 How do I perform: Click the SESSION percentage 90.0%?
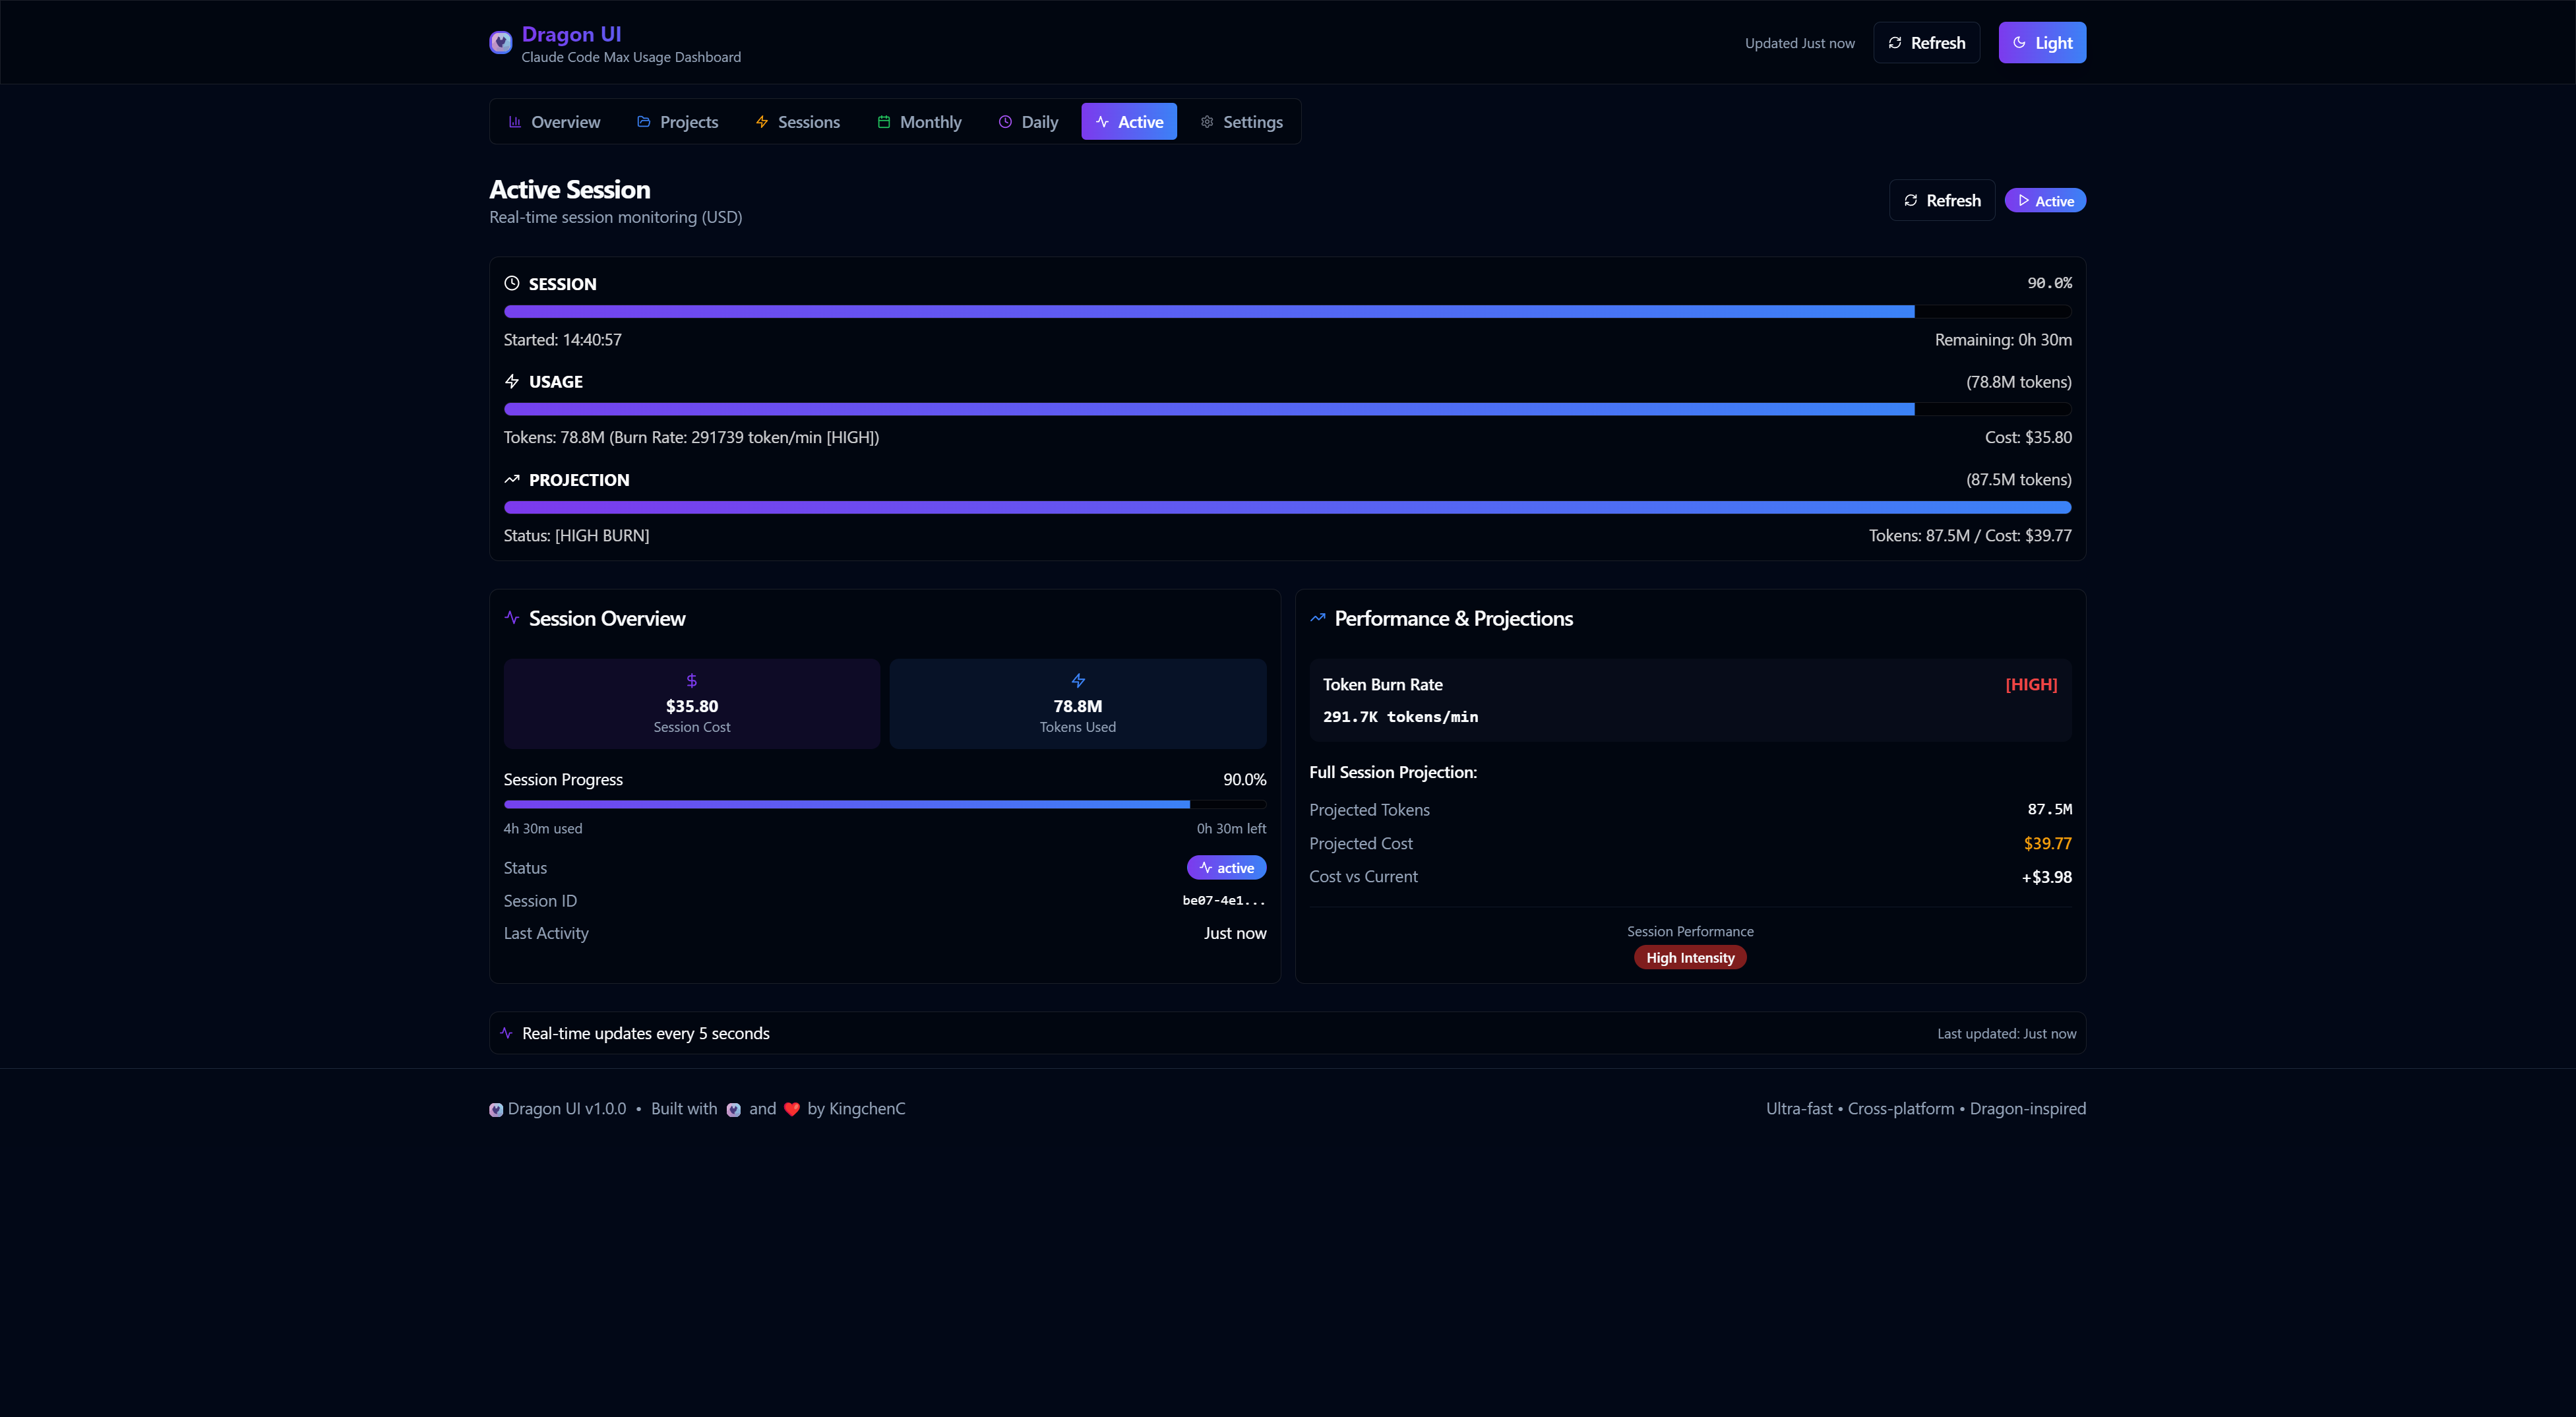[2049, 284]
